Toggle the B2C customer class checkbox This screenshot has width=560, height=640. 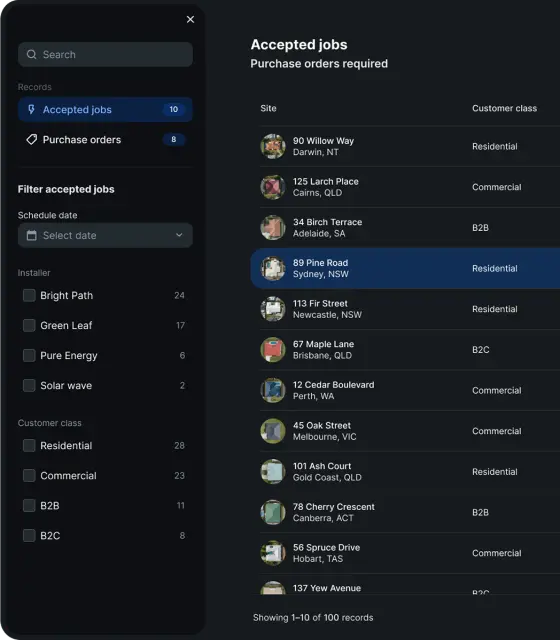29,536
